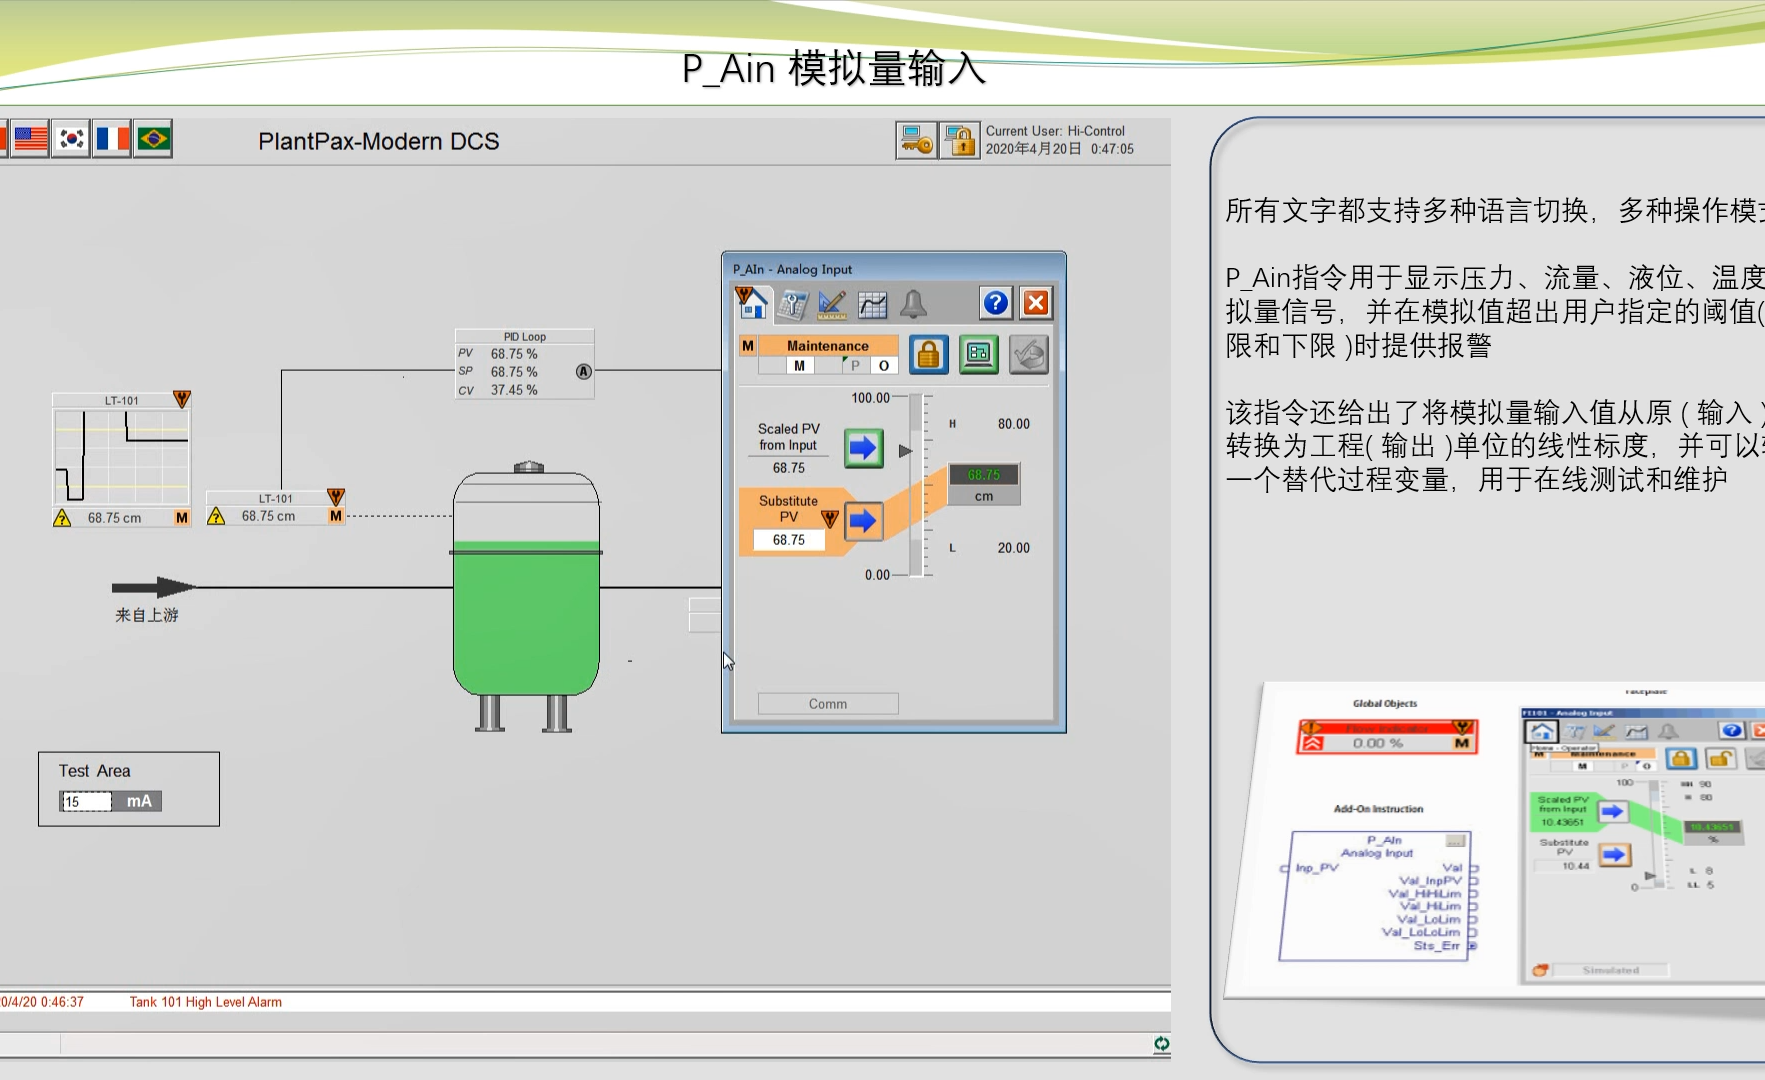Click Tank 101 High Level Alarm entry
The image size is (1765, 1080).
tap(206, 1002)
